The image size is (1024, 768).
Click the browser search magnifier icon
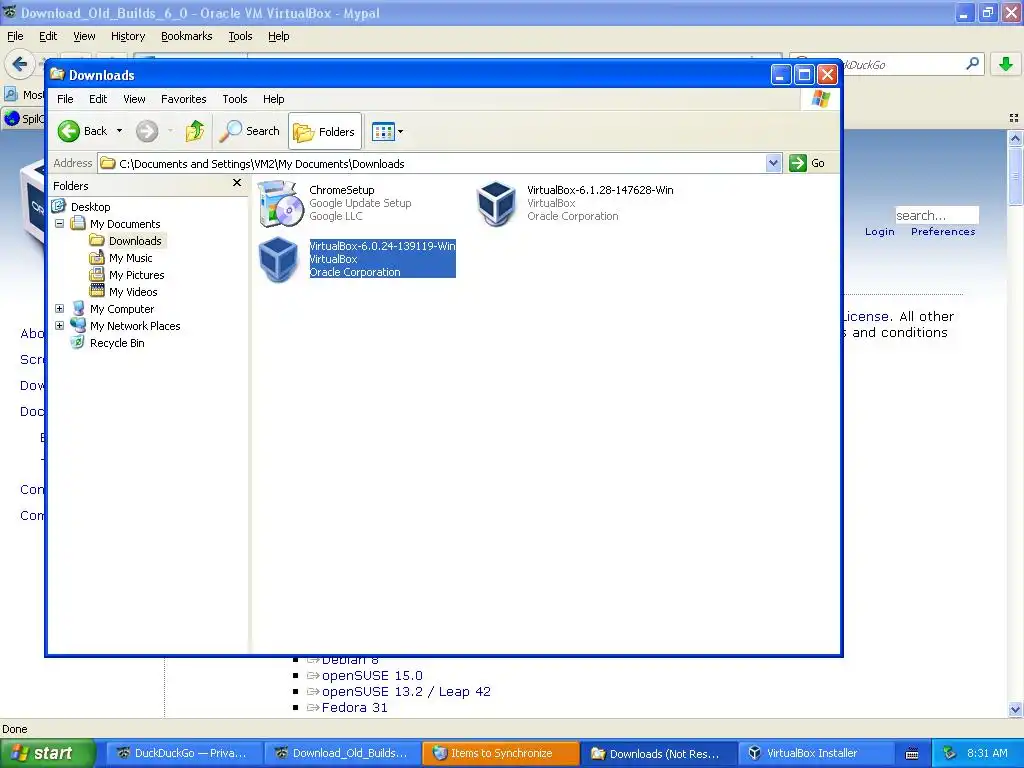coord(972,64)
